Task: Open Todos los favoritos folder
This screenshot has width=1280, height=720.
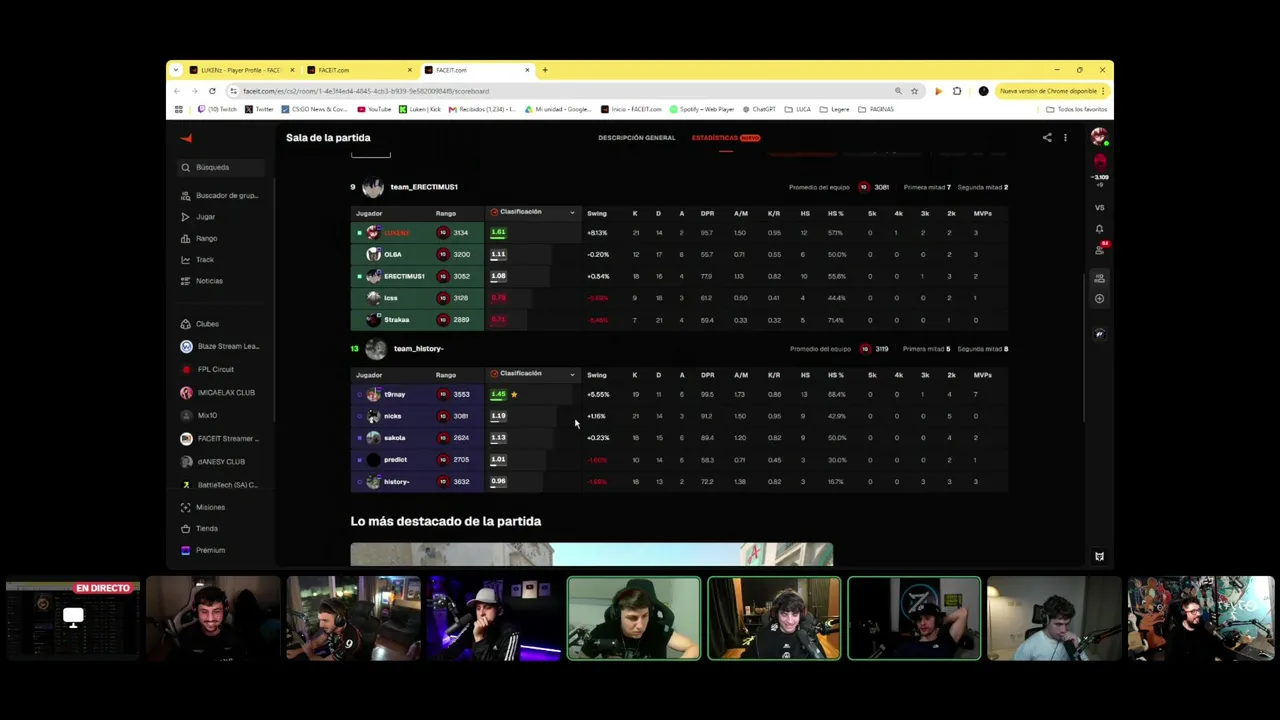Action: (1076, 109)
